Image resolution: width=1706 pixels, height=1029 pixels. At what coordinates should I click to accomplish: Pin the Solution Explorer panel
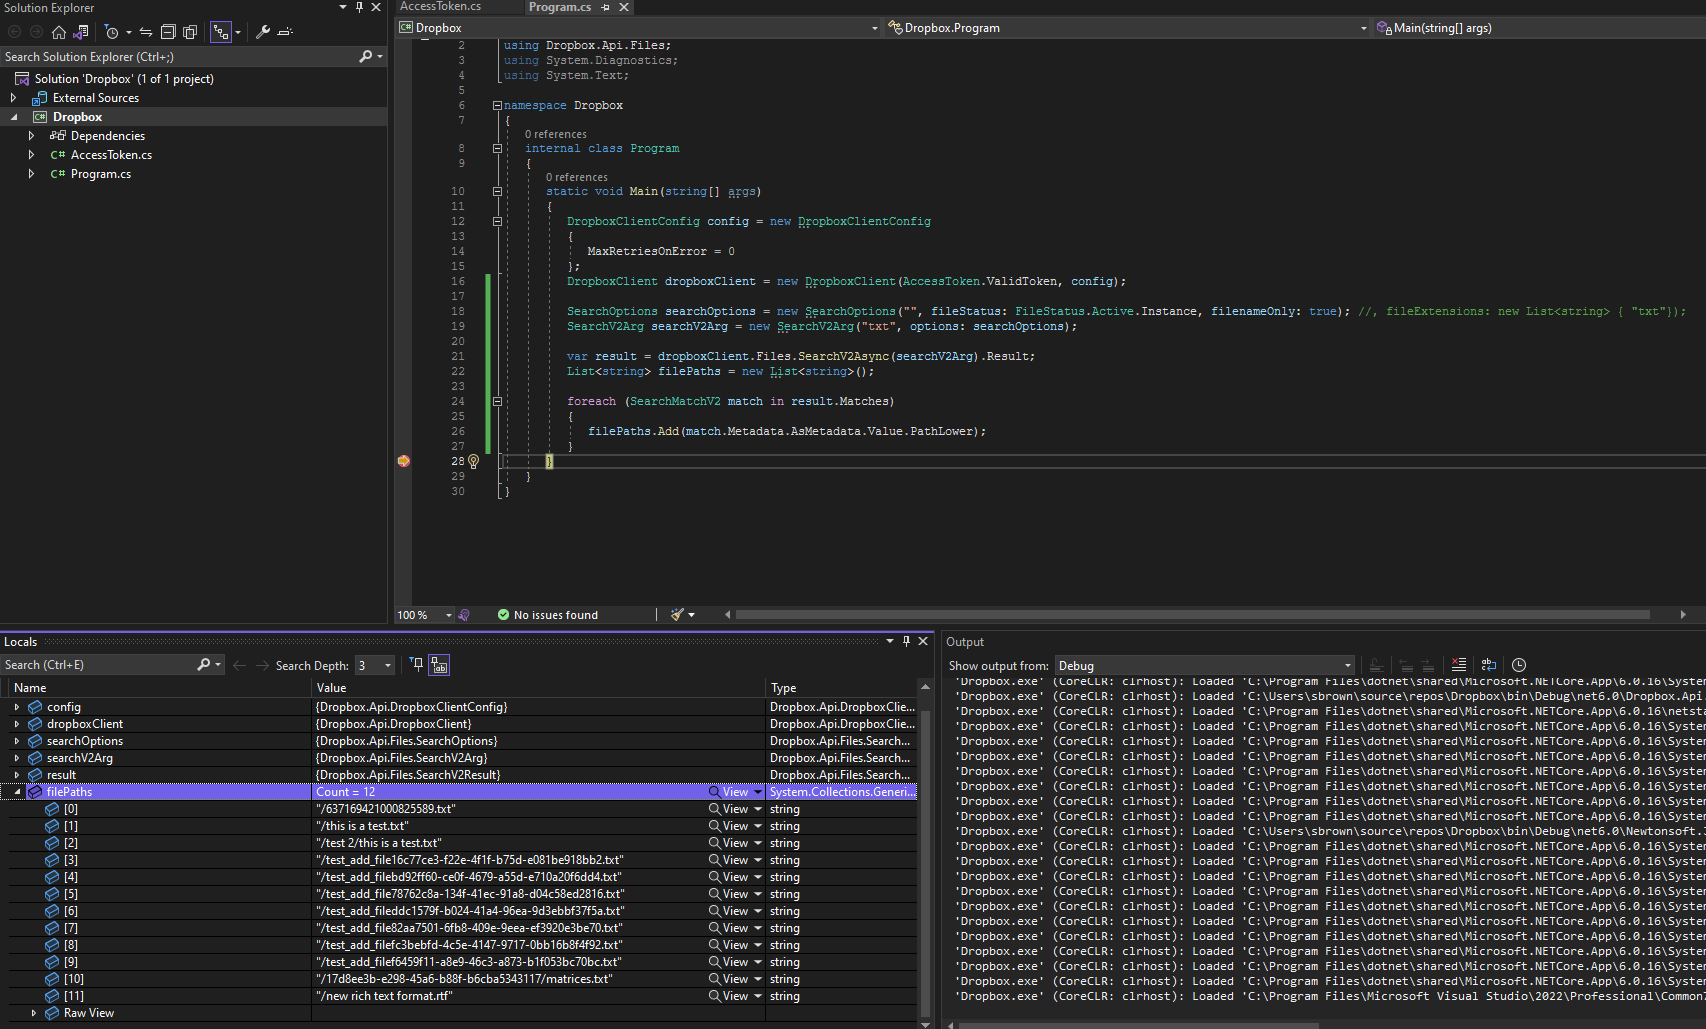(360, 7)
